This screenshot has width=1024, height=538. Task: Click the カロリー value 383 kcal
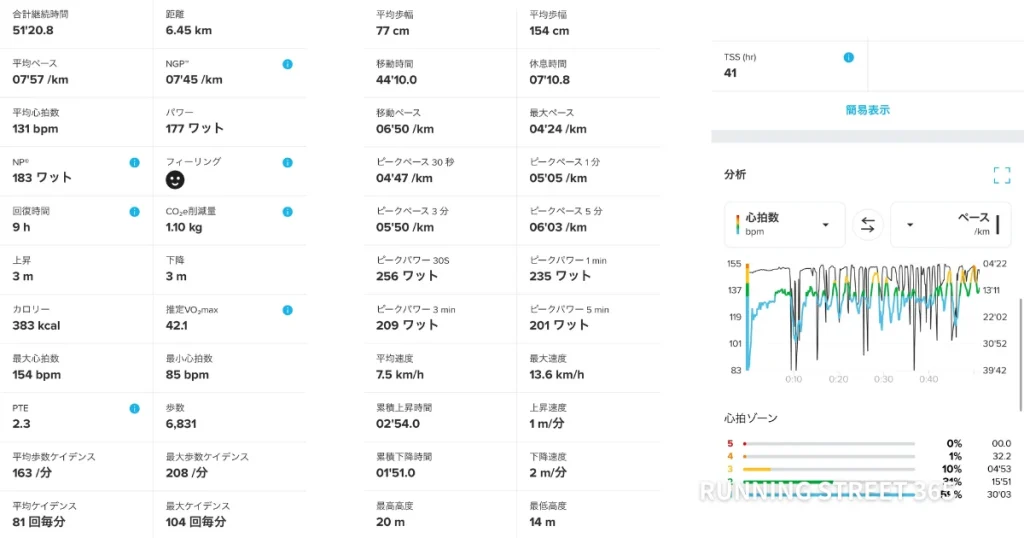tap(36, 325)
